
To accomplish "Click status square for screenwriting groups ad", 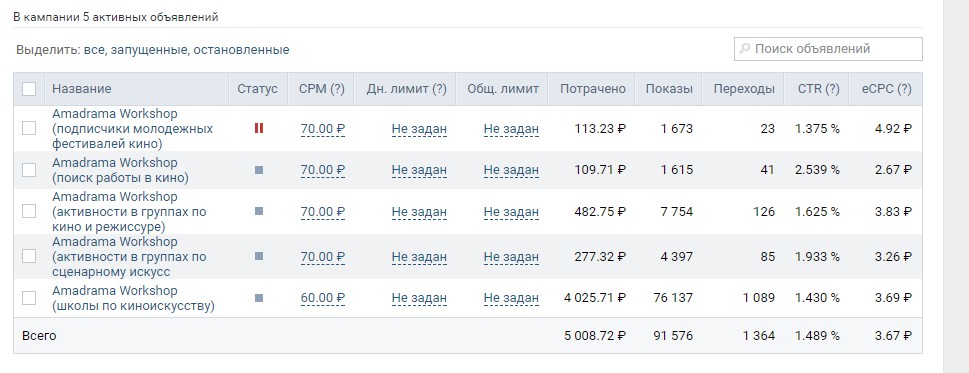I will (x=259, y=256).
